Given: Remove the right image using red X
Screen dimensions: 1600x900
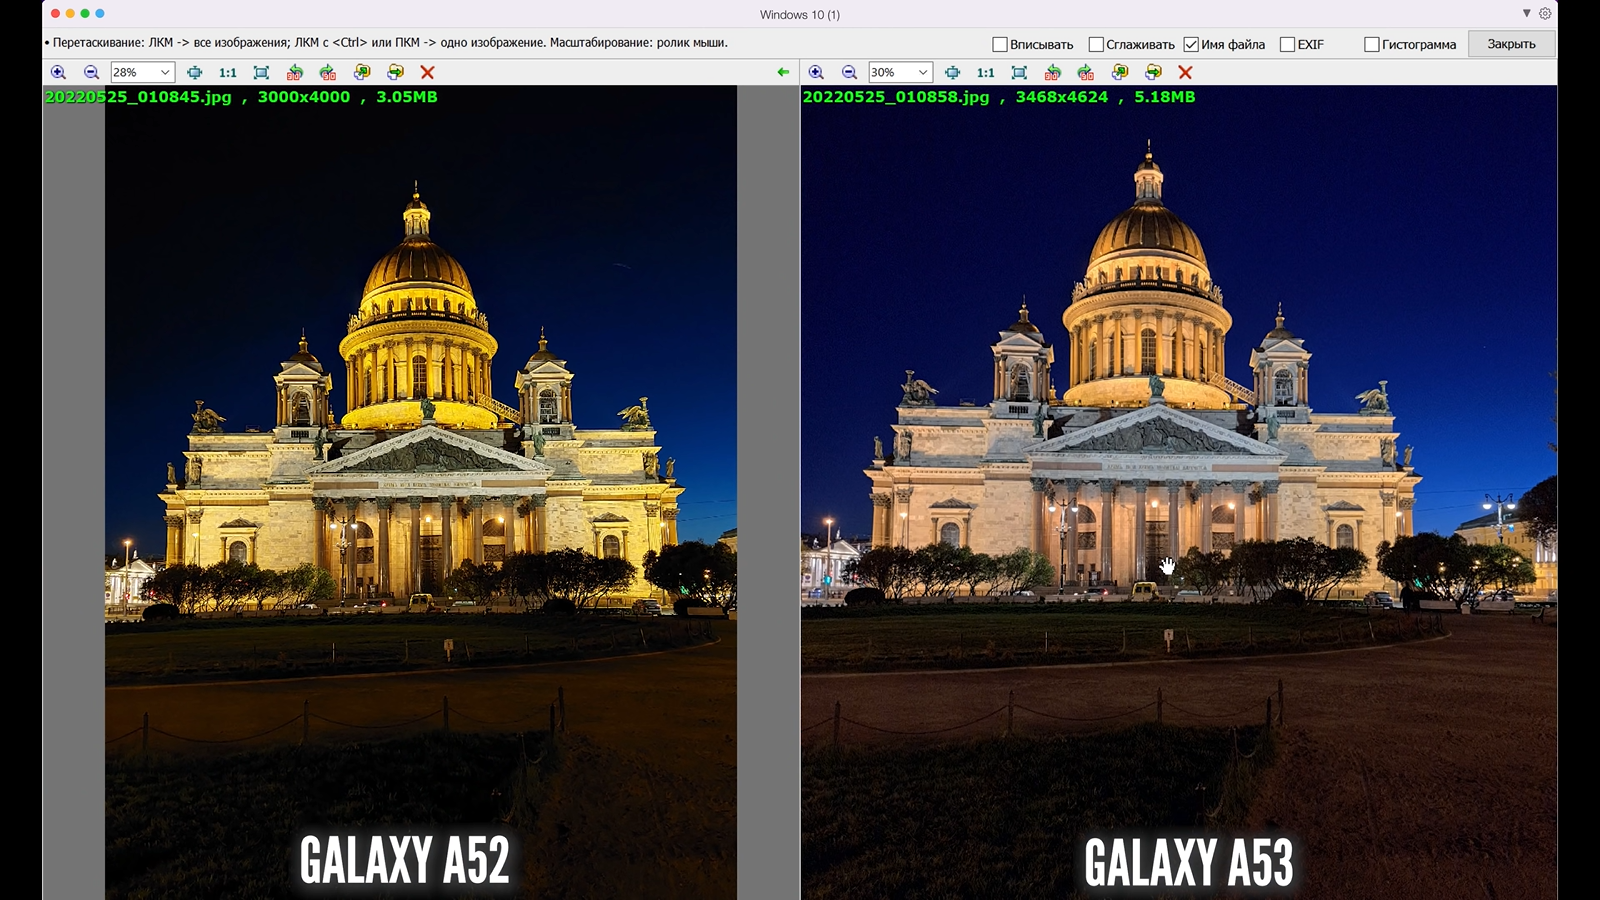Looking at the screenshot, I should pos(1185,72).
